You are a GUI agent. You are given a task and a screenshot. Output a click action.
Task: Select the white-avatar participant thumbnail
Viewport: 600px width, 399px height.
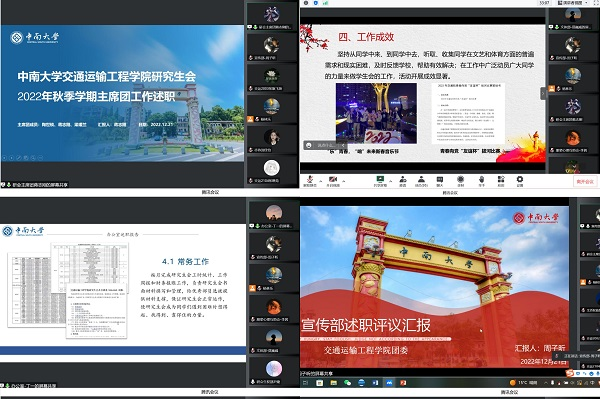tap(272, 170)
